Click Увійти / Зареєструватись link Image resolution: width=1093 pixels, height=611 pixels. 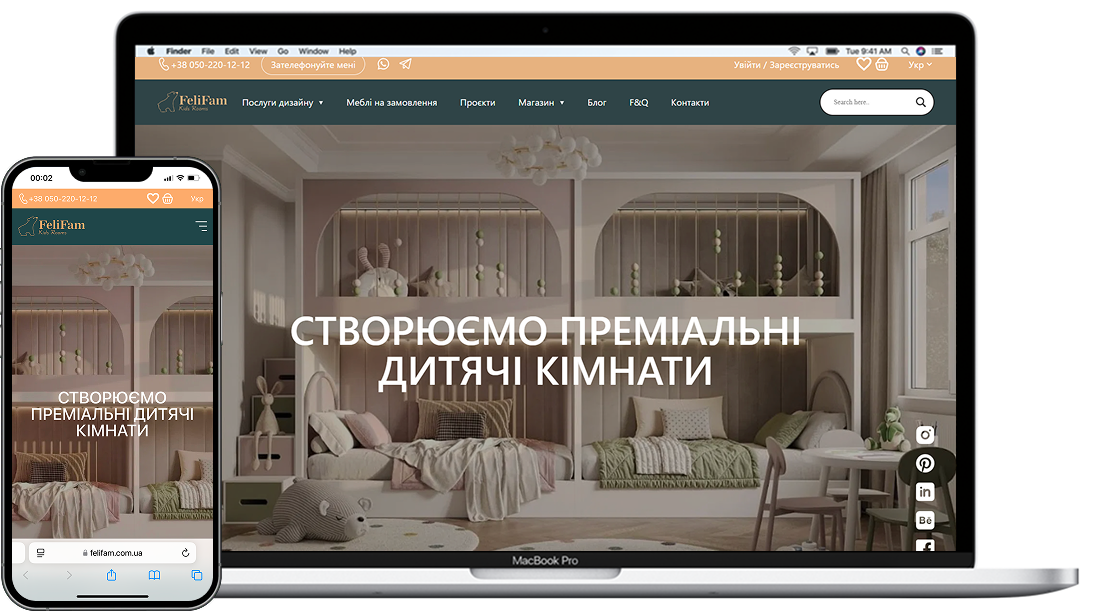tap(786, 65)
